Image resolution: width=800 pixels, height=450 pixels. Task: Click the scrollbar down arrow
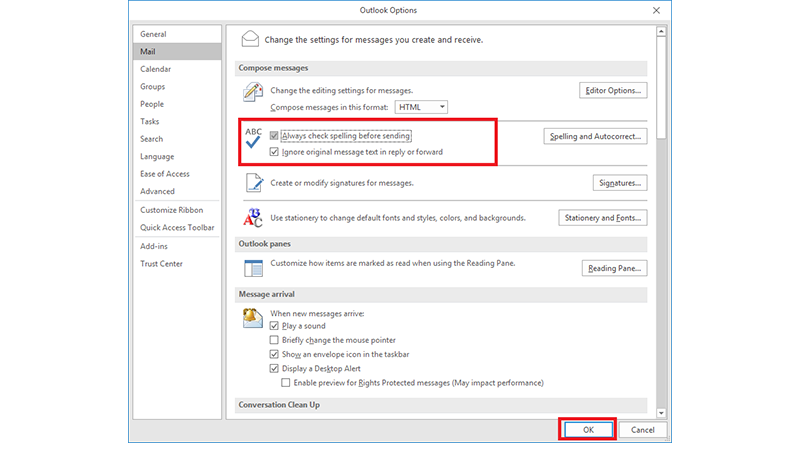point(661,413)
